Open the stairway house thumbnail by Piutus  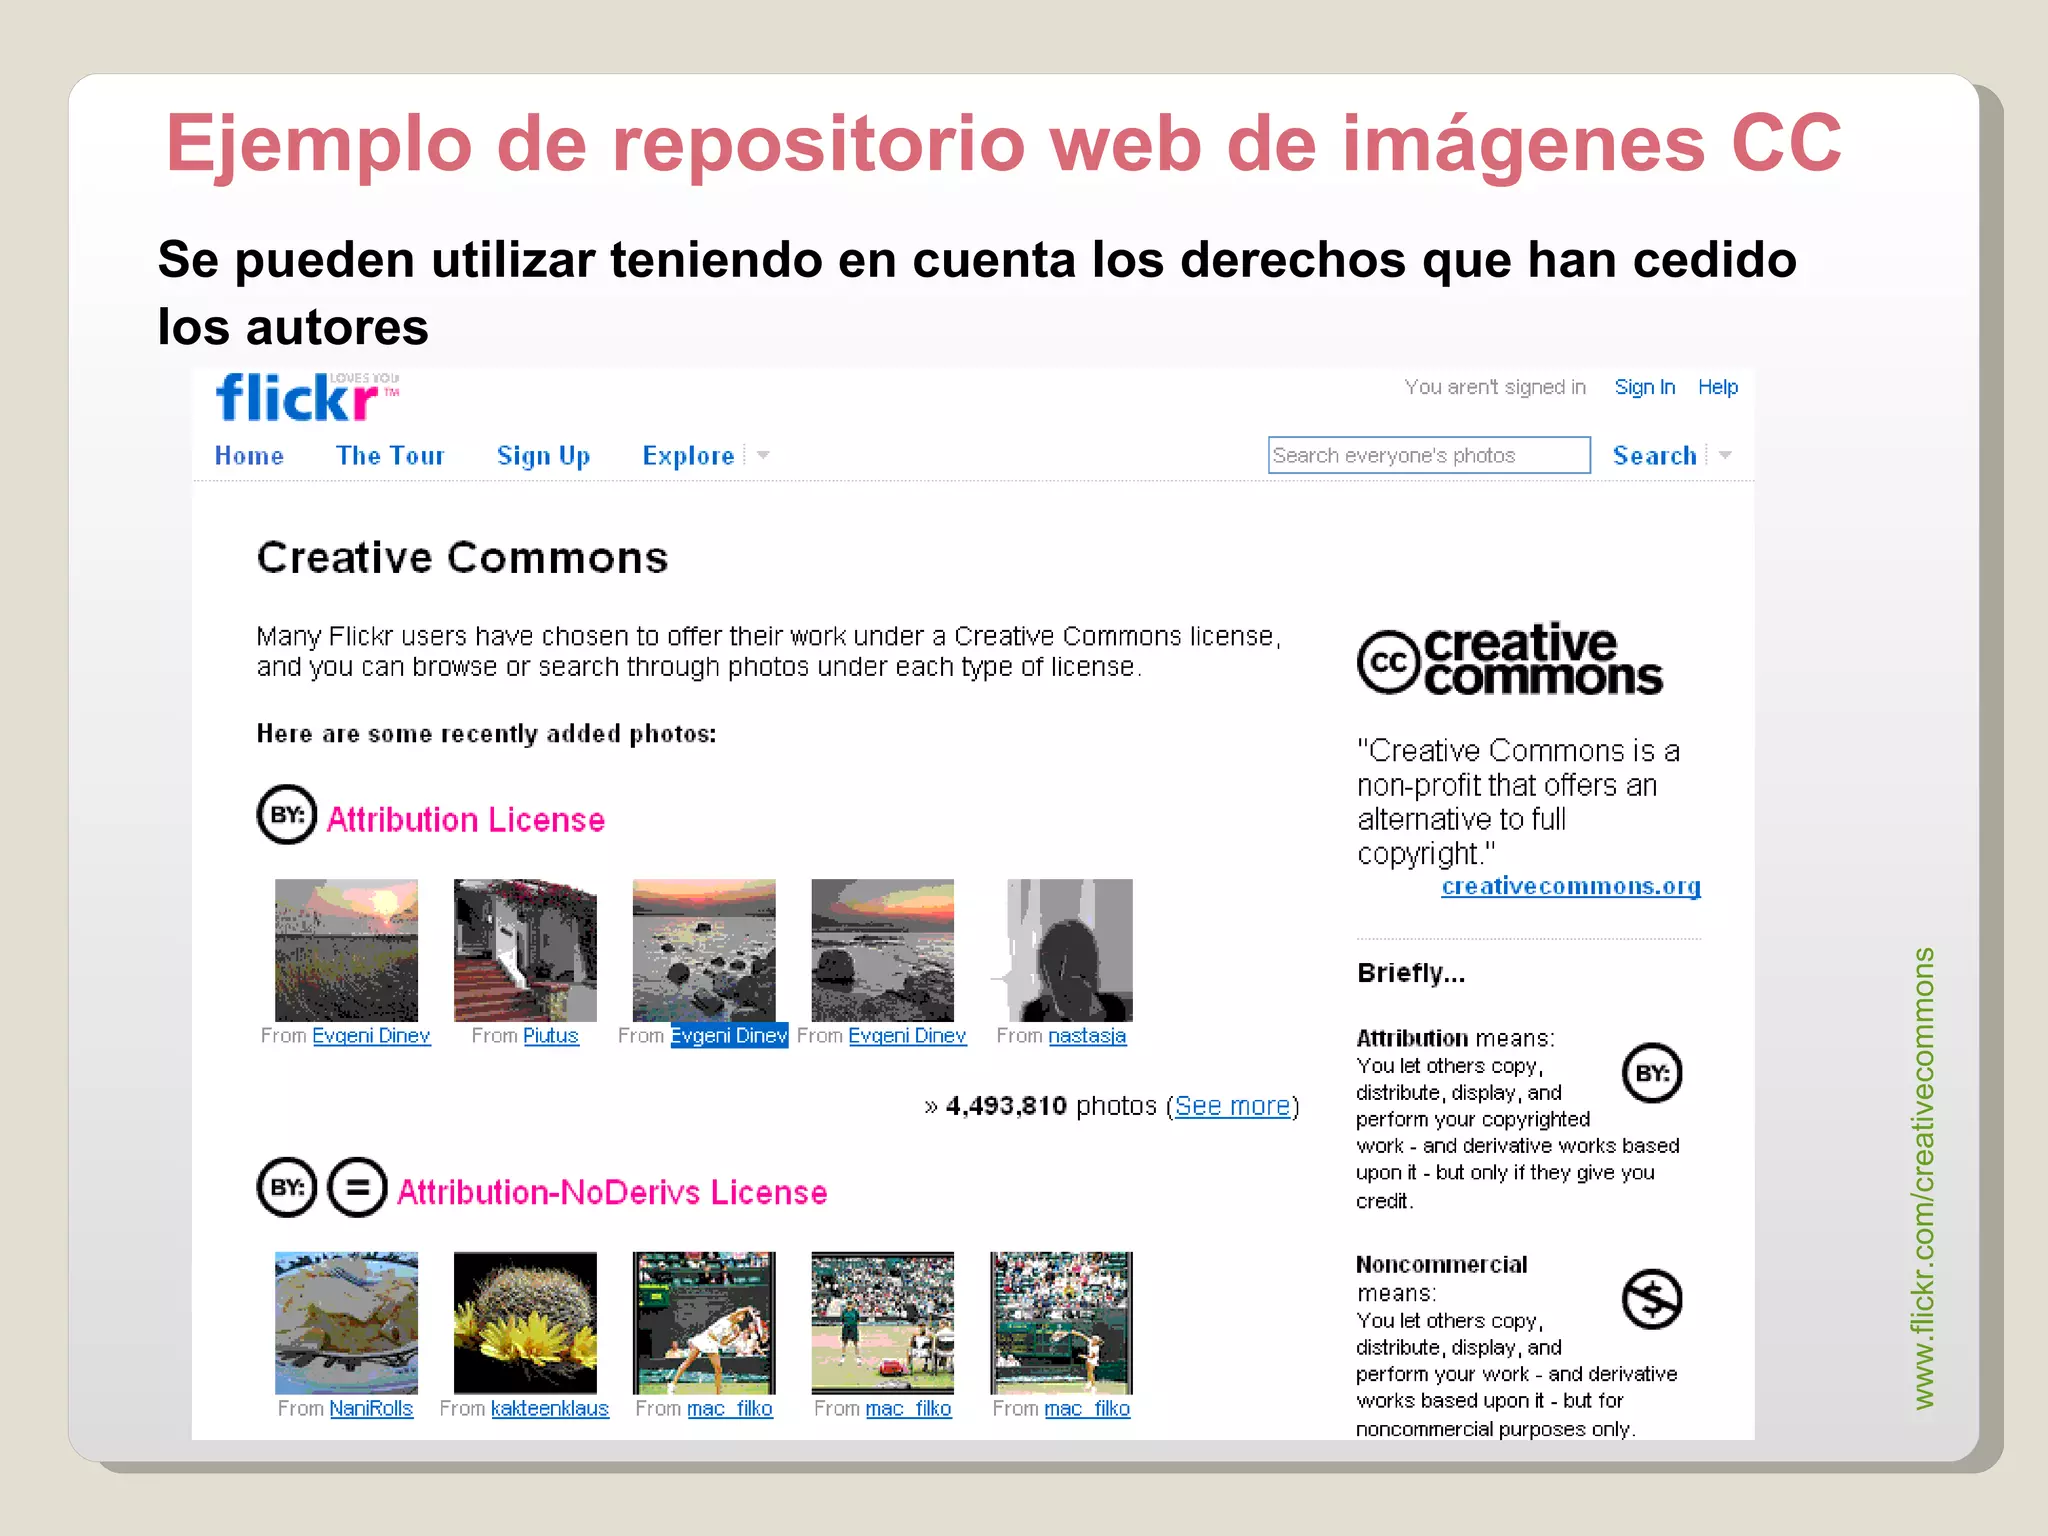(525, 950)
